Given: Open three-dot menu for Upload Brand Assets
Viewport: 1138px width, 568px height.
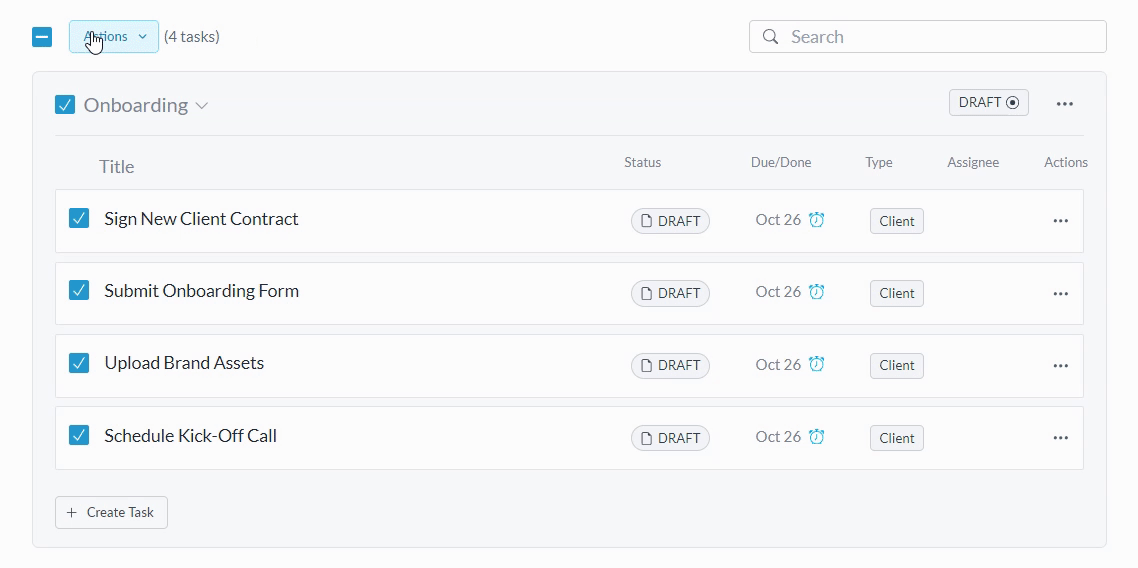Looking at the screenshot, I should (x=1060, y=366).
